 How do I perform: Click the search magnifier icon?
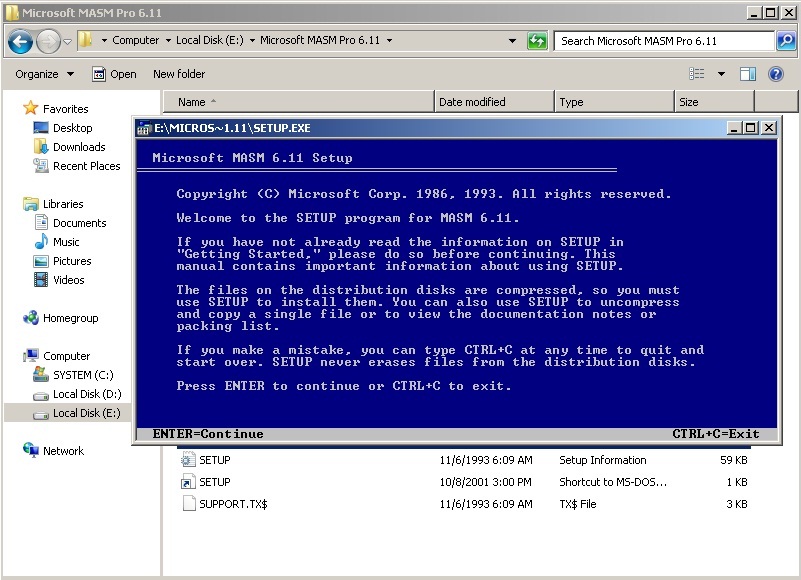786,41
